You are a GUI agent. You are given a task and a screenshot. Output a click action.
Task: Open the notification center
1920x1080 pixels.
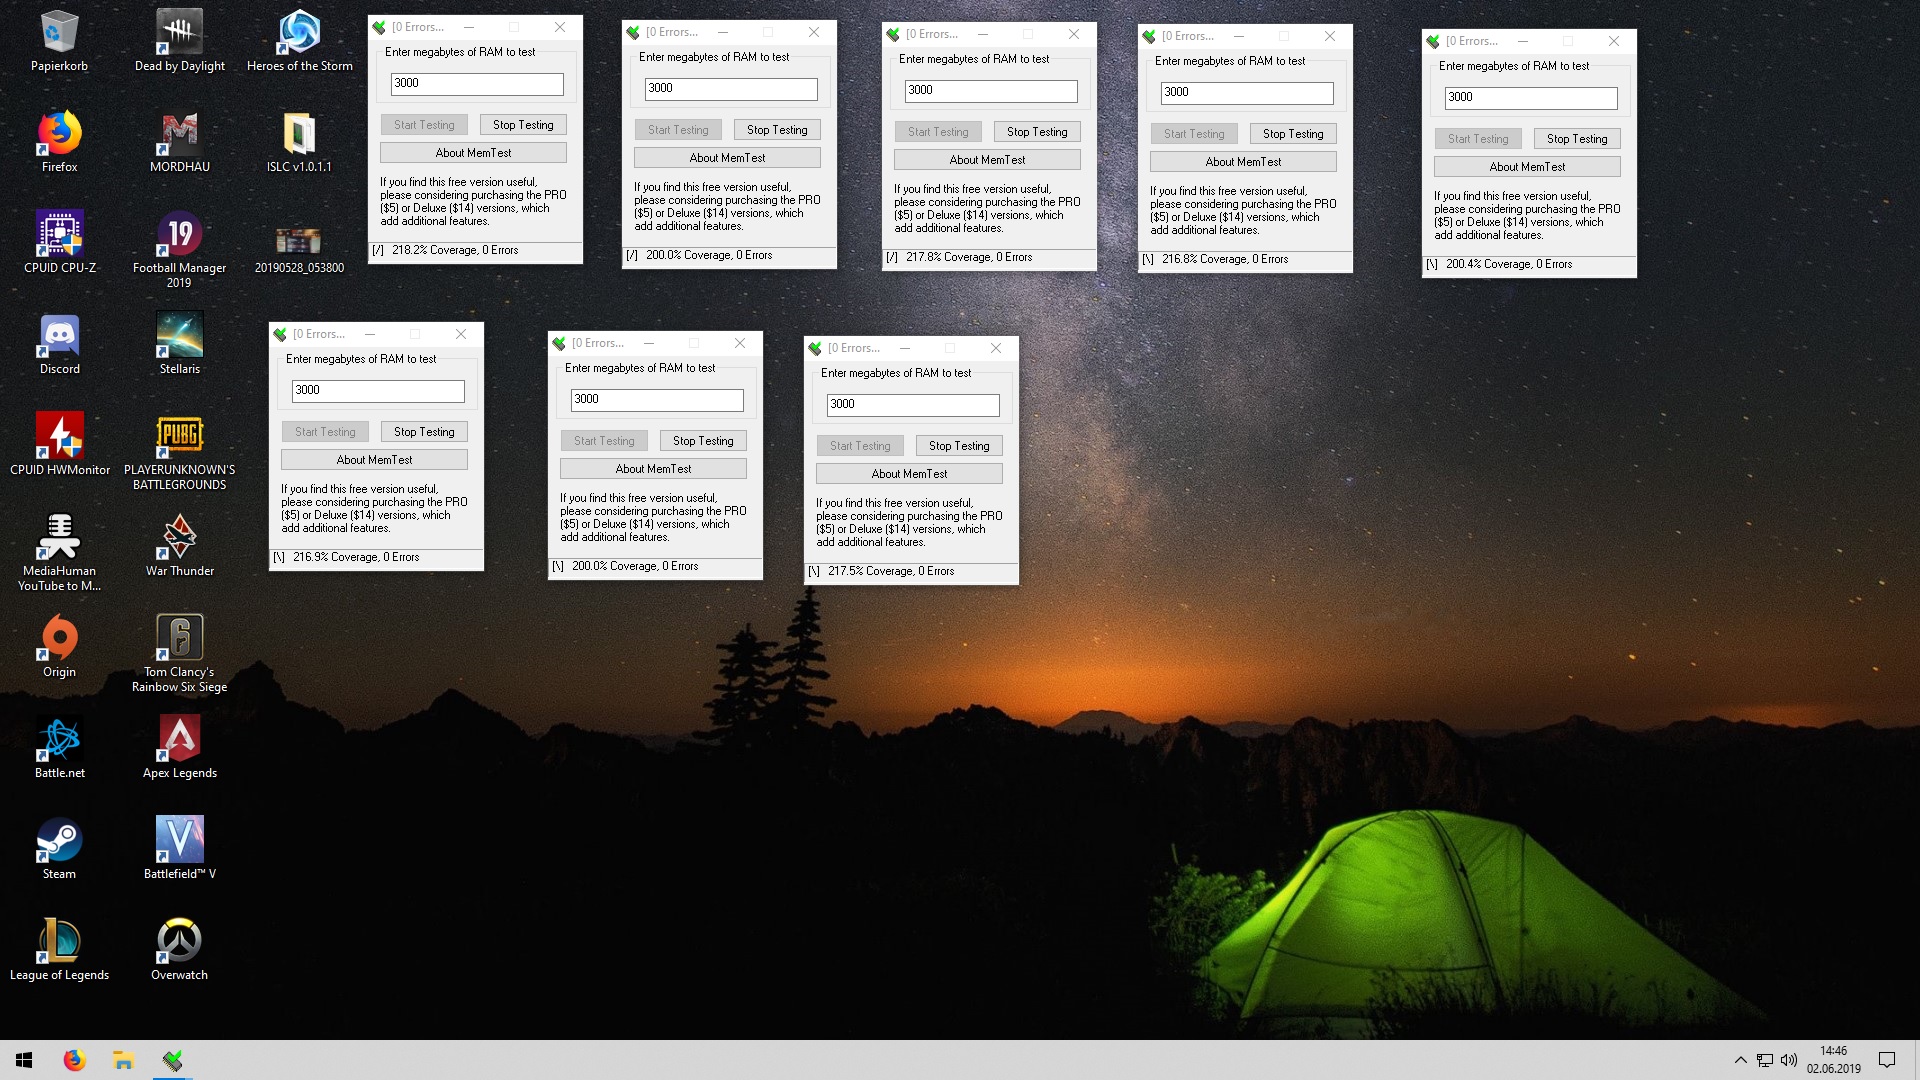point(1887,1060)
